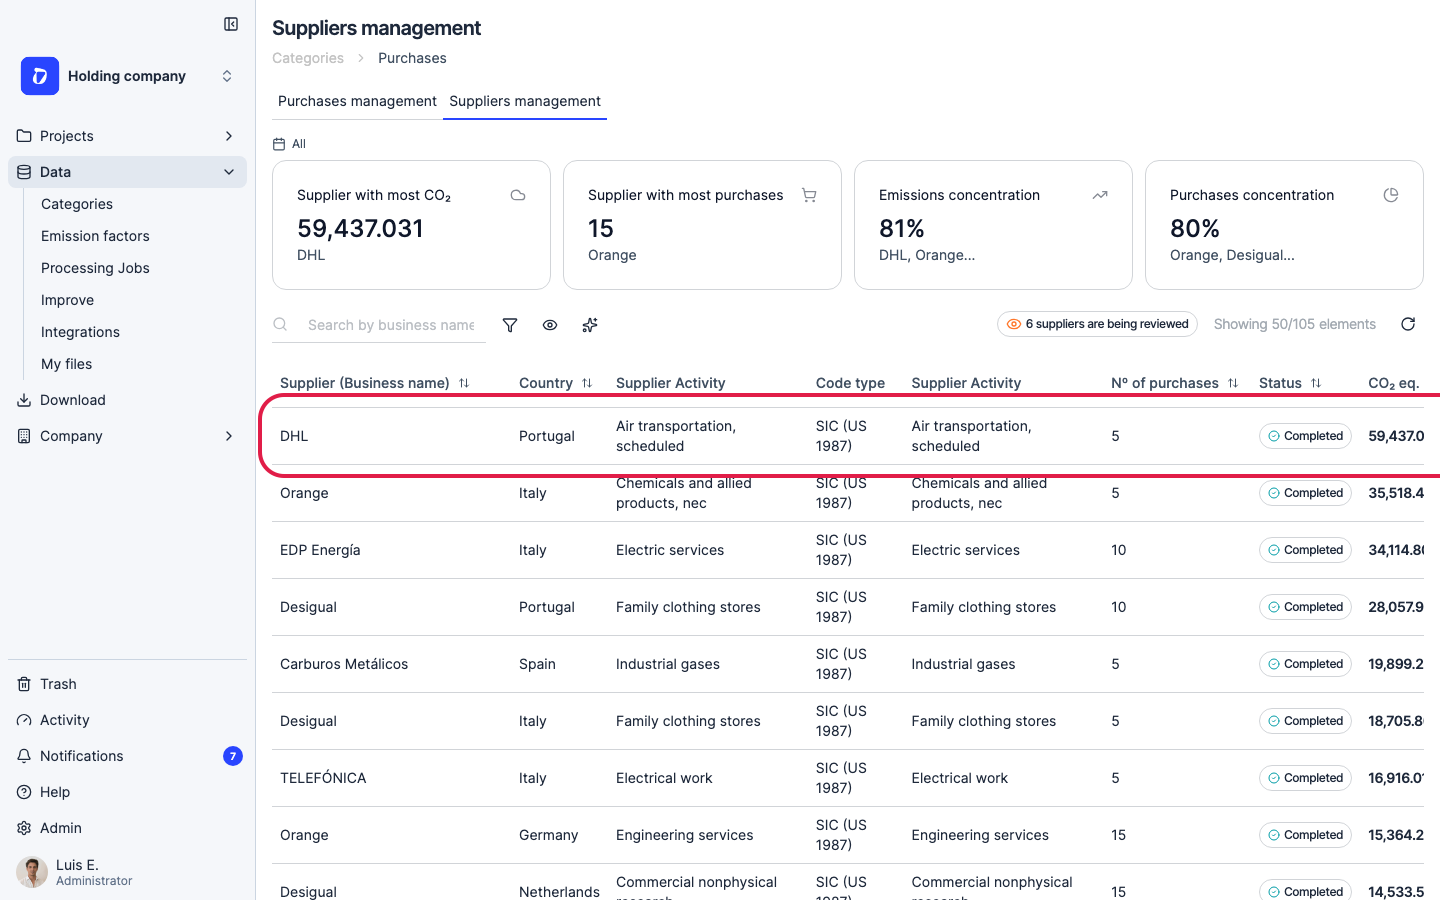This screenshot has width=1440, height=900.
Task: Click the pie chart icon on Purchases concentration
Action: click(x=1391, y=195)
